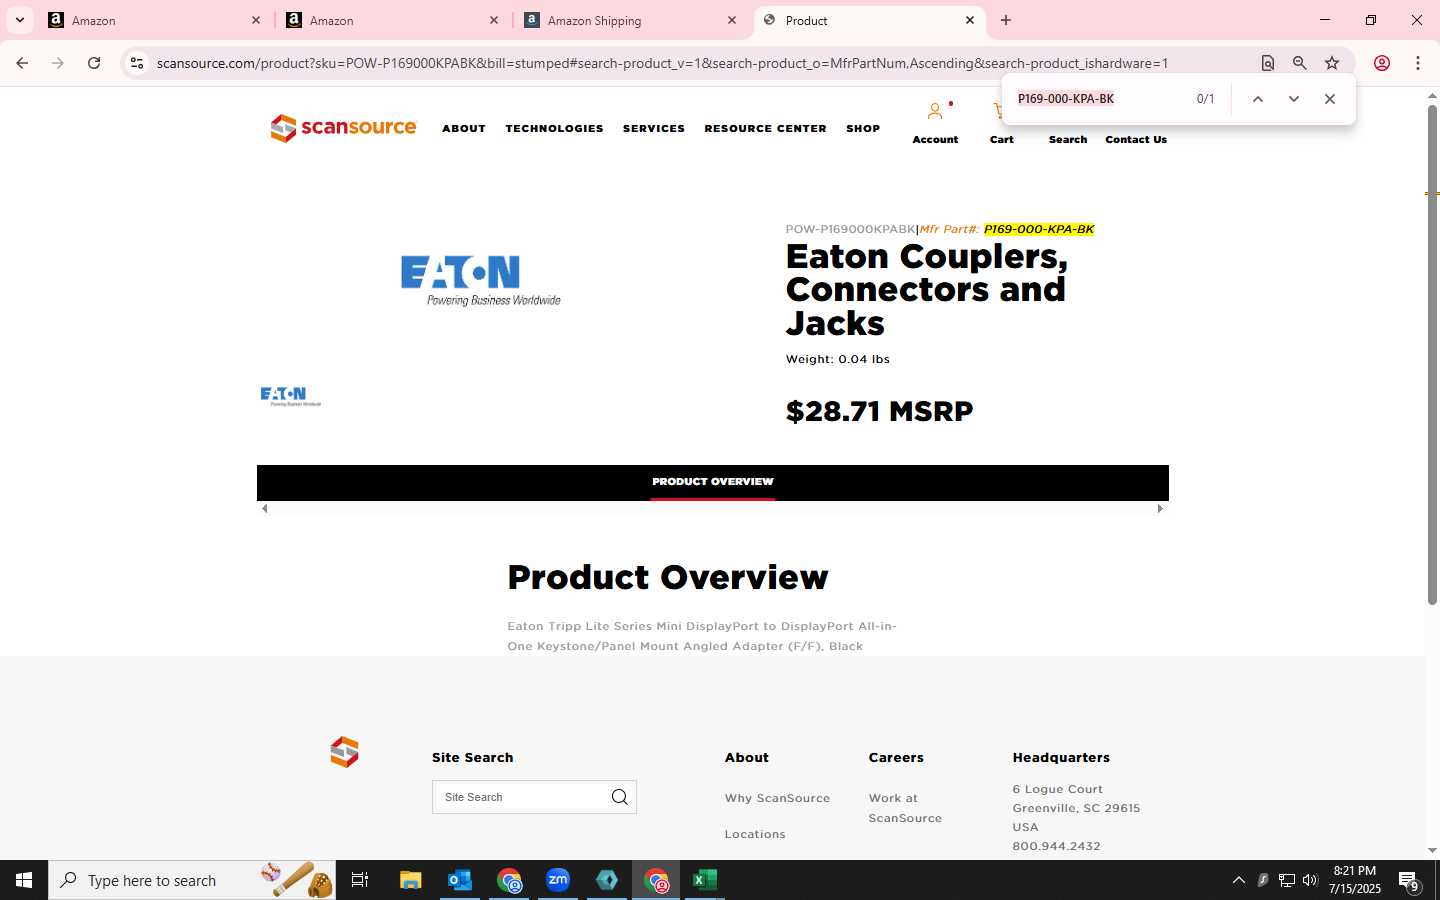
Task: Click the address bar URL
Action: pos(662,63)
